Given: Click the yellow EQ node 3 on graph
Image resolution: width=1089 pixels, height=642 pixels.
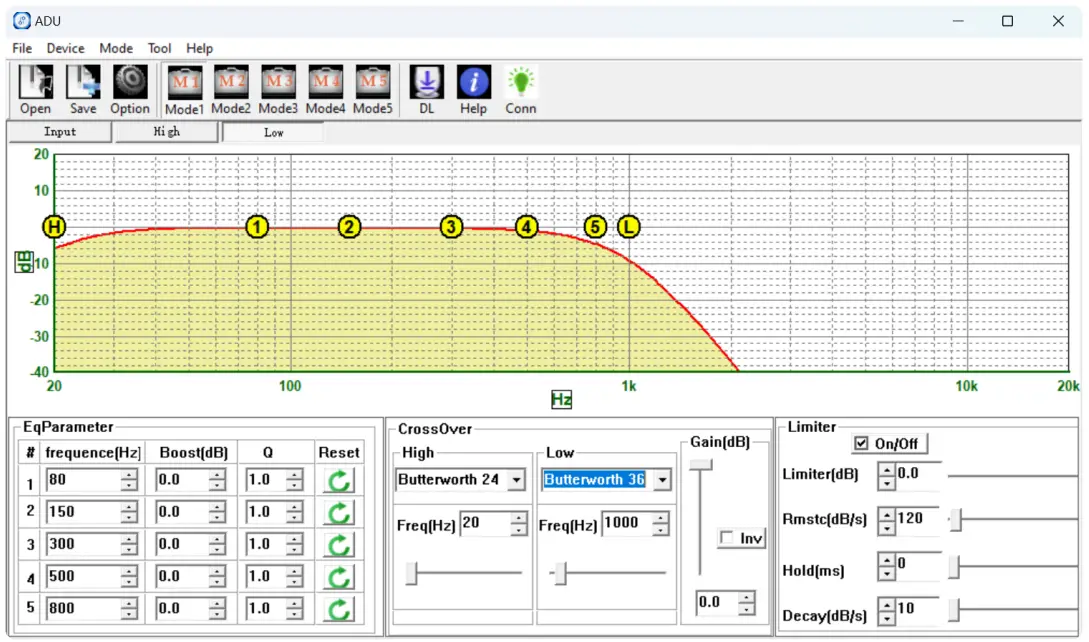Looking at the screenshot, I should point(452,227).
